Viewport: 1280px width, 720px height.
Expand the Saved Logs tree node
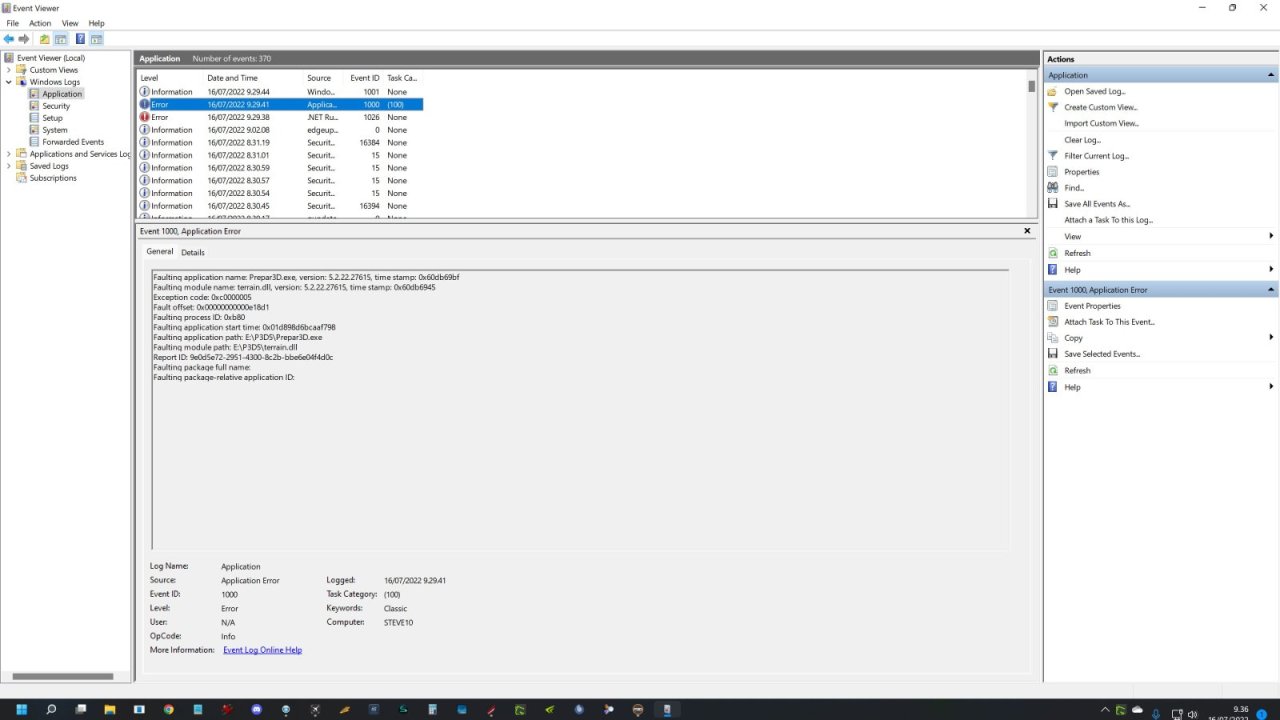point(9,166)
